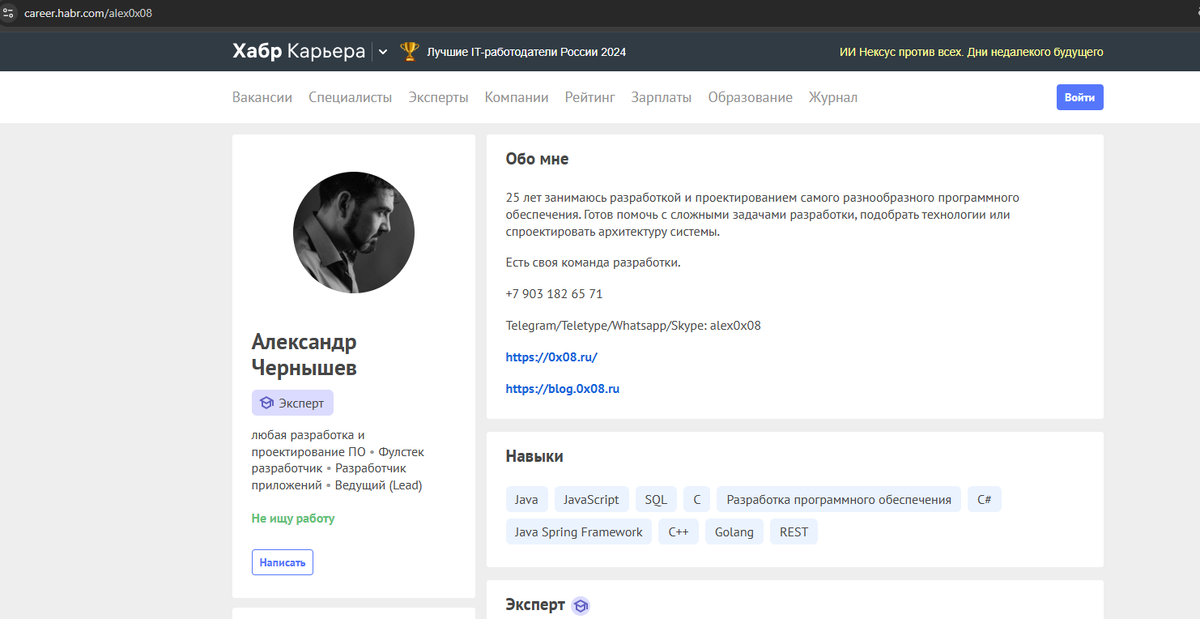Click the graduation cap icon on the Эксперт badge
Screen dimensions: 1200x619
265,402
